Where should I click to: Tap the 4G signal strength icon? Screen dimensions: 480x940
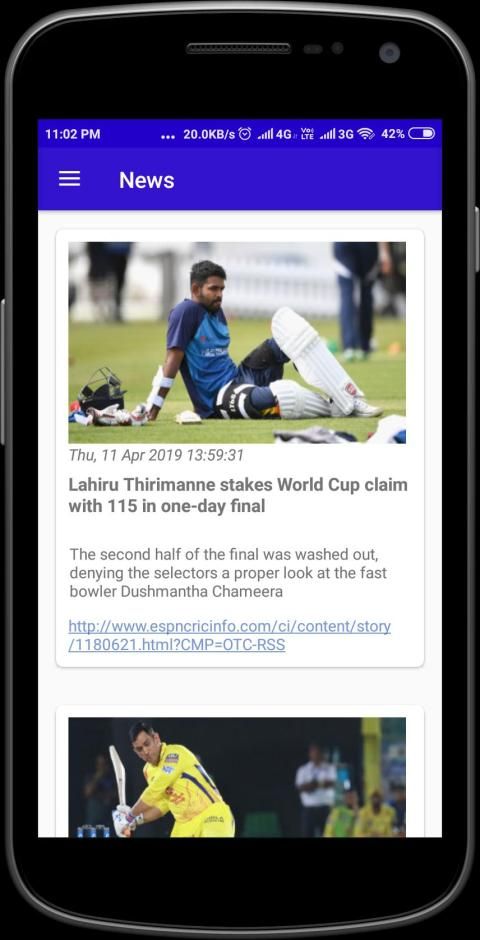274,134
